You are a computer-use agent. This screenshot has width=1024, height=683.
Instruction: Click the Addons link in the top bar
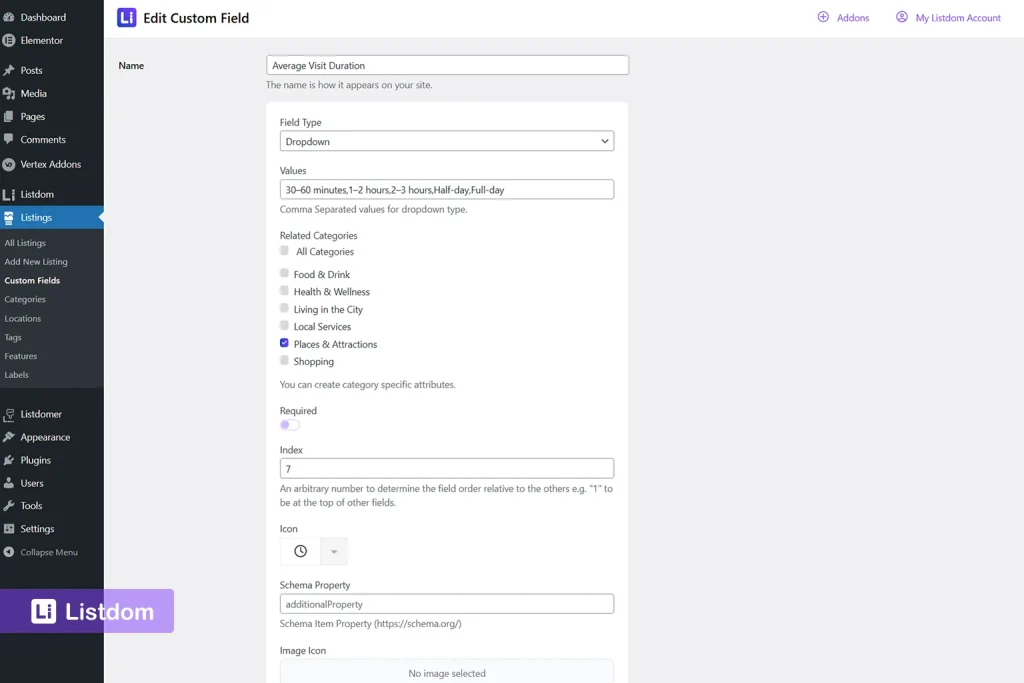point(847,17)
